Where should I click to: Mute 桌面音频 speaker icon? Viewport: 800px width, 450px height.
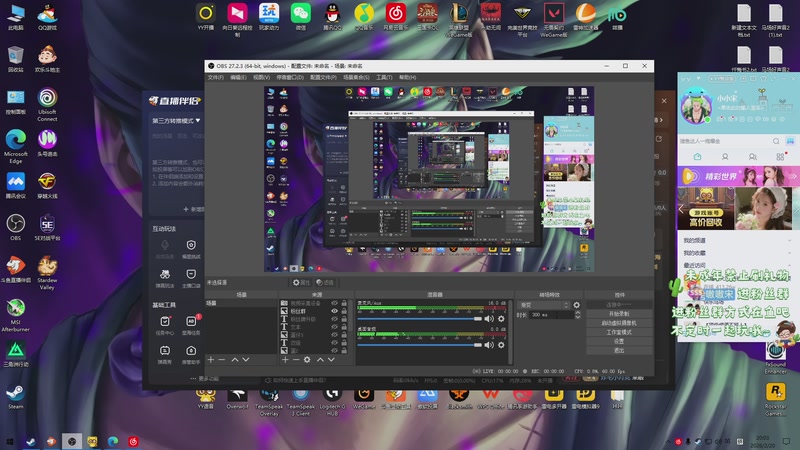[x=489, y=345]
